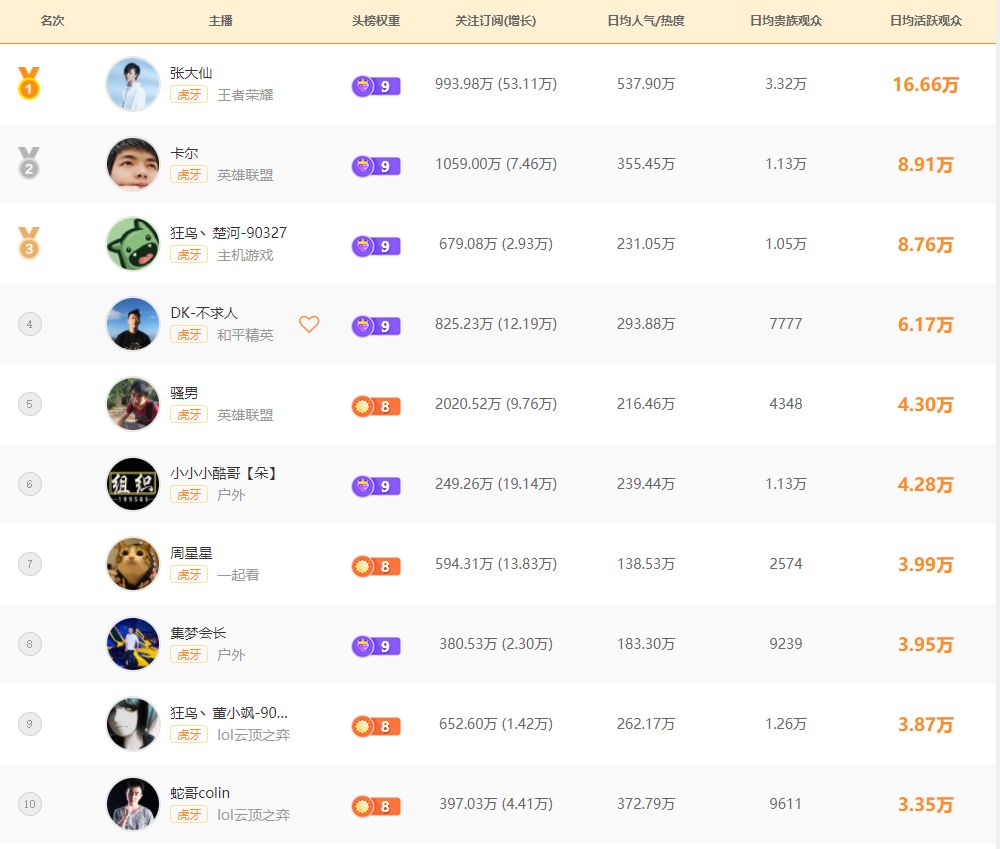
Task: Click rank number 10 circle badge
Action: tap(29, 804)
